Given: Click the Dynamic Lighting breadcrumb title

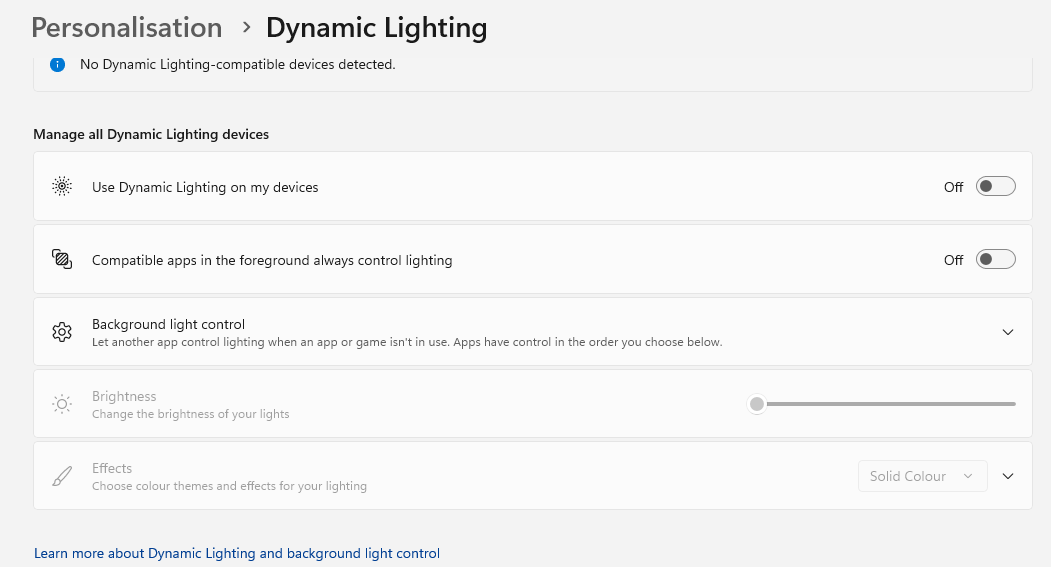Looking at the screenshot, I should (376, 28).
